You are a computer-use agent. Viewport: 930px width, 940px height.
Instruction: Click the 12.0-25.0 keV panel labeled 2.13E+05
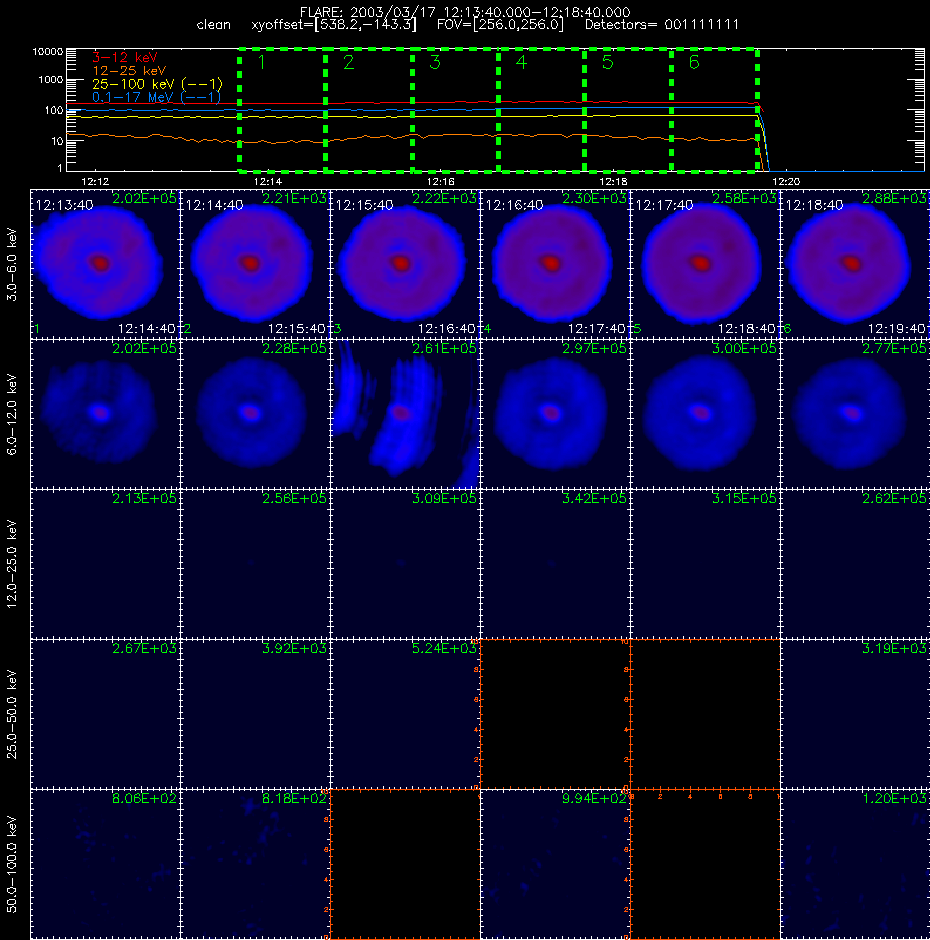click(x=105, y=564)
